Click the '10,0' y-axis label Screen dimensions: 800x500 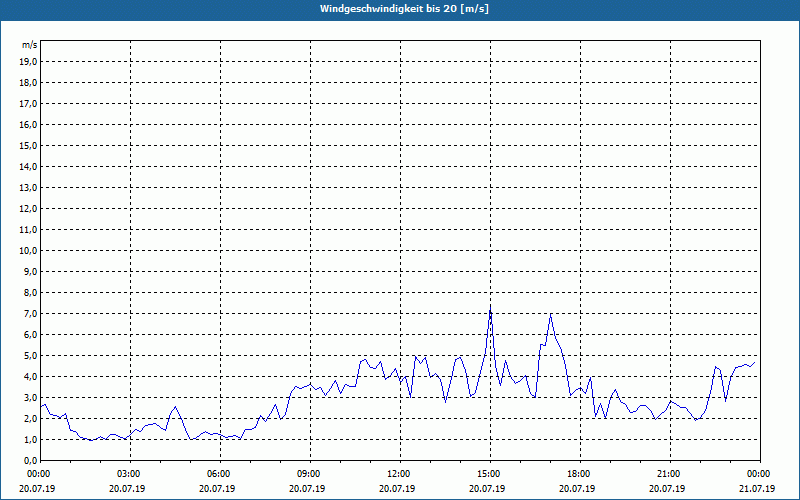[x=28, y=251]
